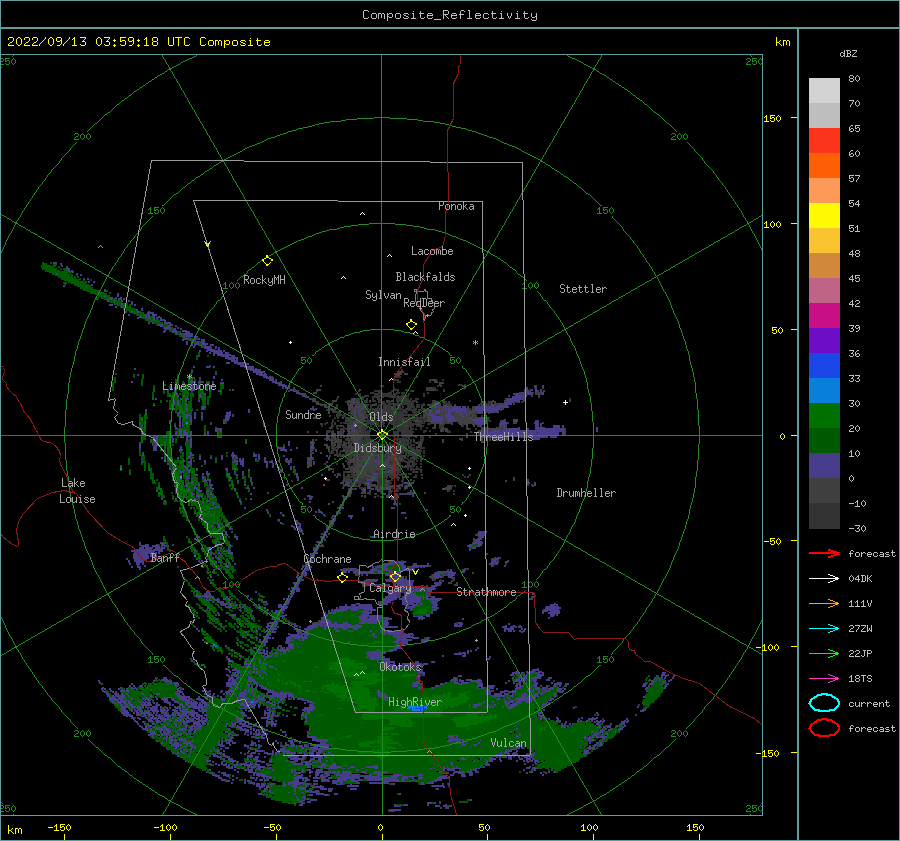Viewport: 900px width, 841px height.
Task: Click the yellow diamond marker below Cochrane
Action: pyautogui.click(x=343, y=577)
